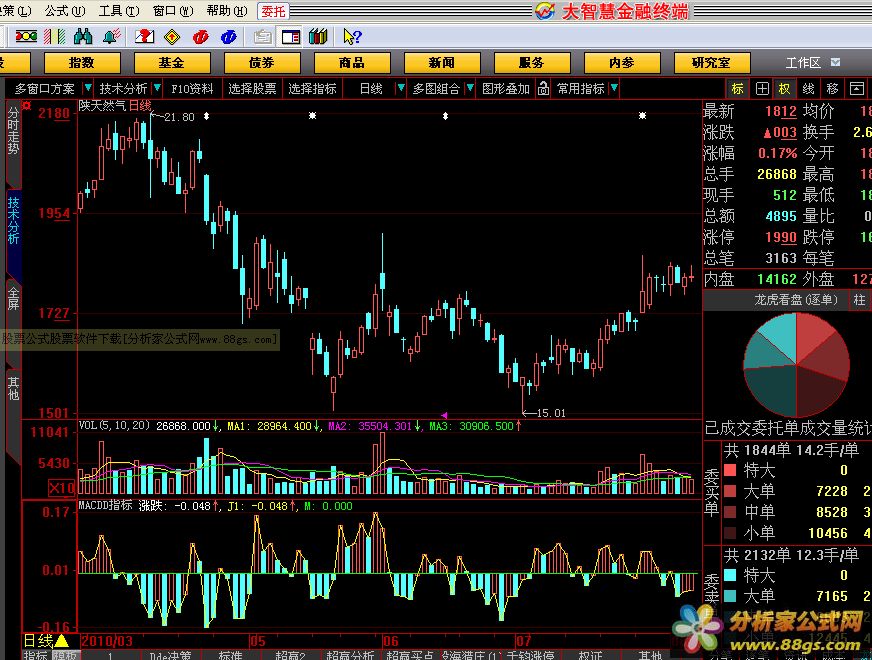Click the first diamond marker atop price chart

(x=206, y=116)
